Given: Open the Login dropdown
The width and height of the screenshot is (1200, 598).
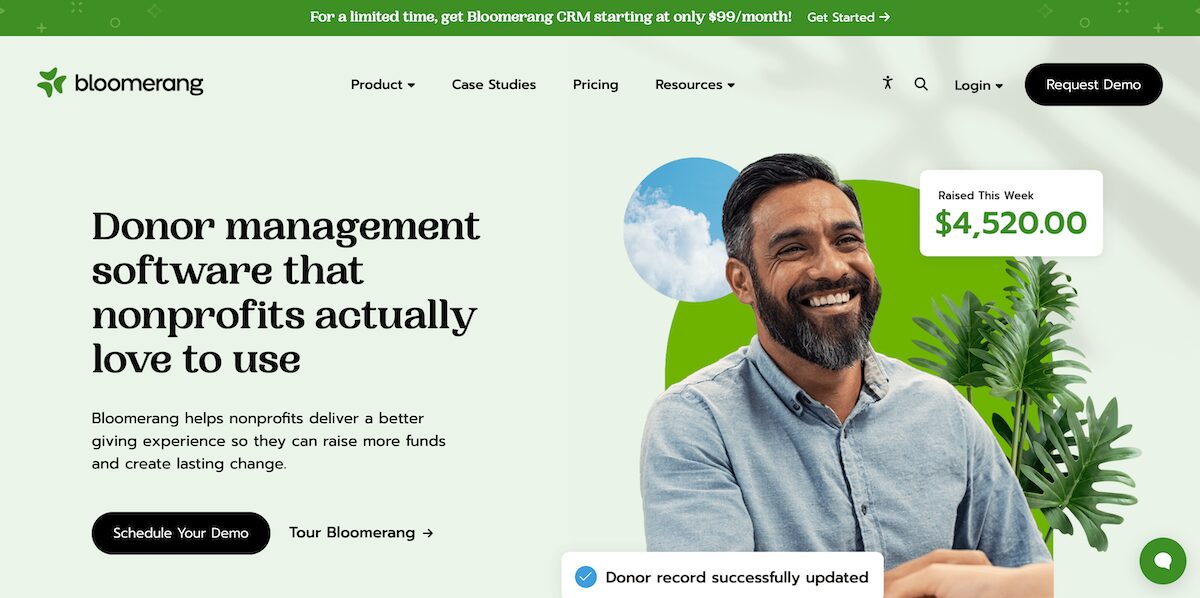Looking at the screenshot, I should pyautogui.click(x=978, y=85).
